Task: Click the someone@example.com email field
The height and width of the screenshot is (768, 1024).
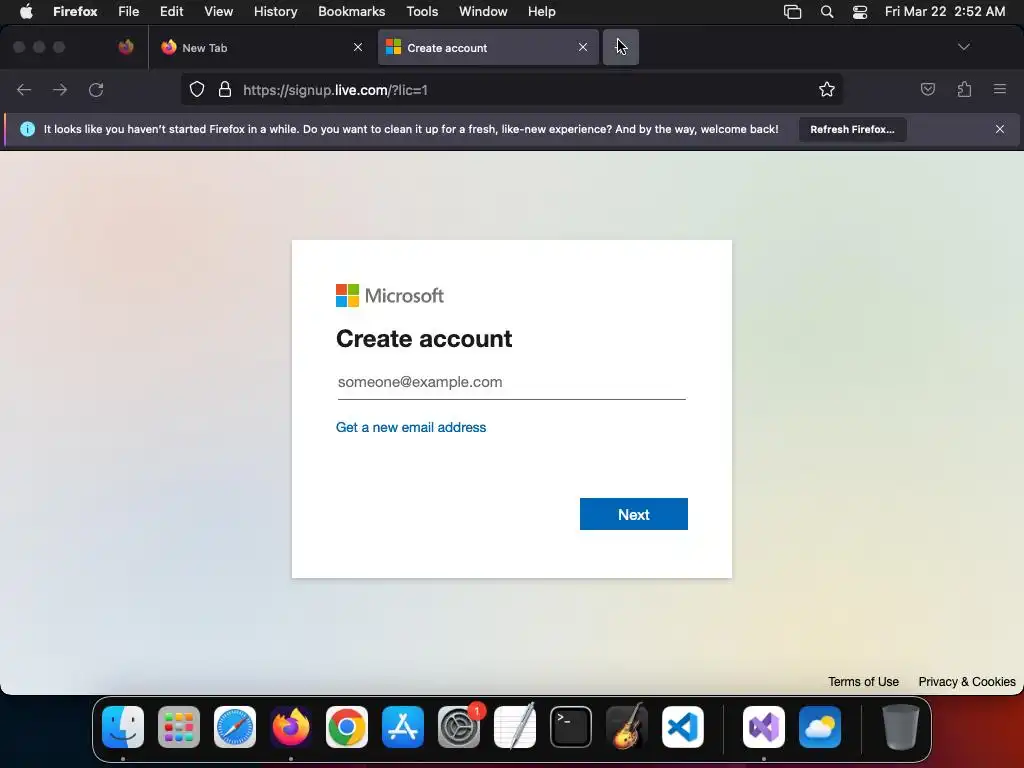Action: coord(511,382)
